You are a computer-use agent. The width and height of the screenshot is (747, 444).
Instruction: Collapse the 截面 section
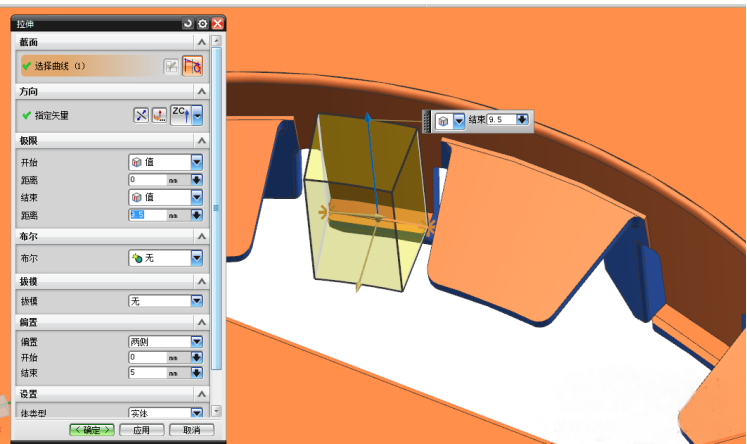click(x=202, y=42)
